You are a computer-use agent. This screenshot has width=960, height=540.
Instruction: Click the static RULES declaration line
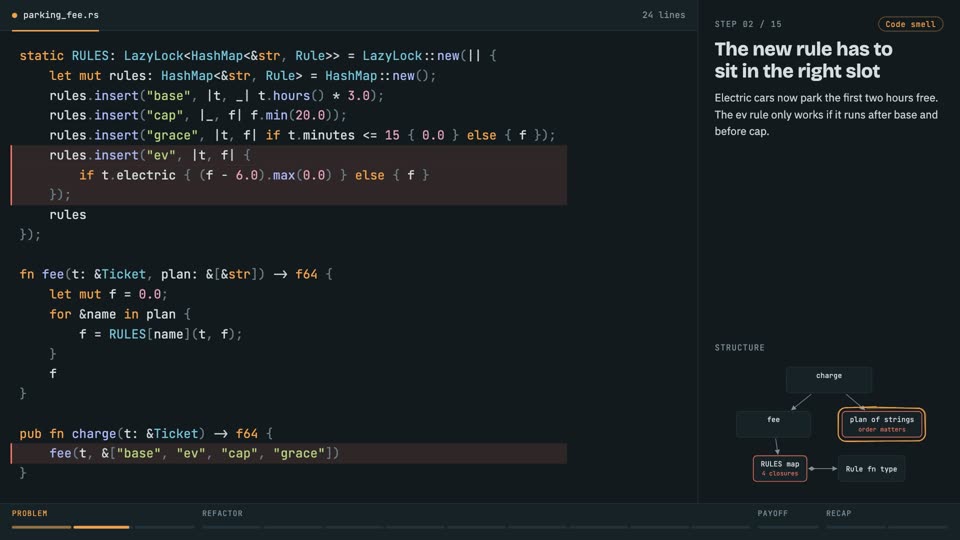258,56
